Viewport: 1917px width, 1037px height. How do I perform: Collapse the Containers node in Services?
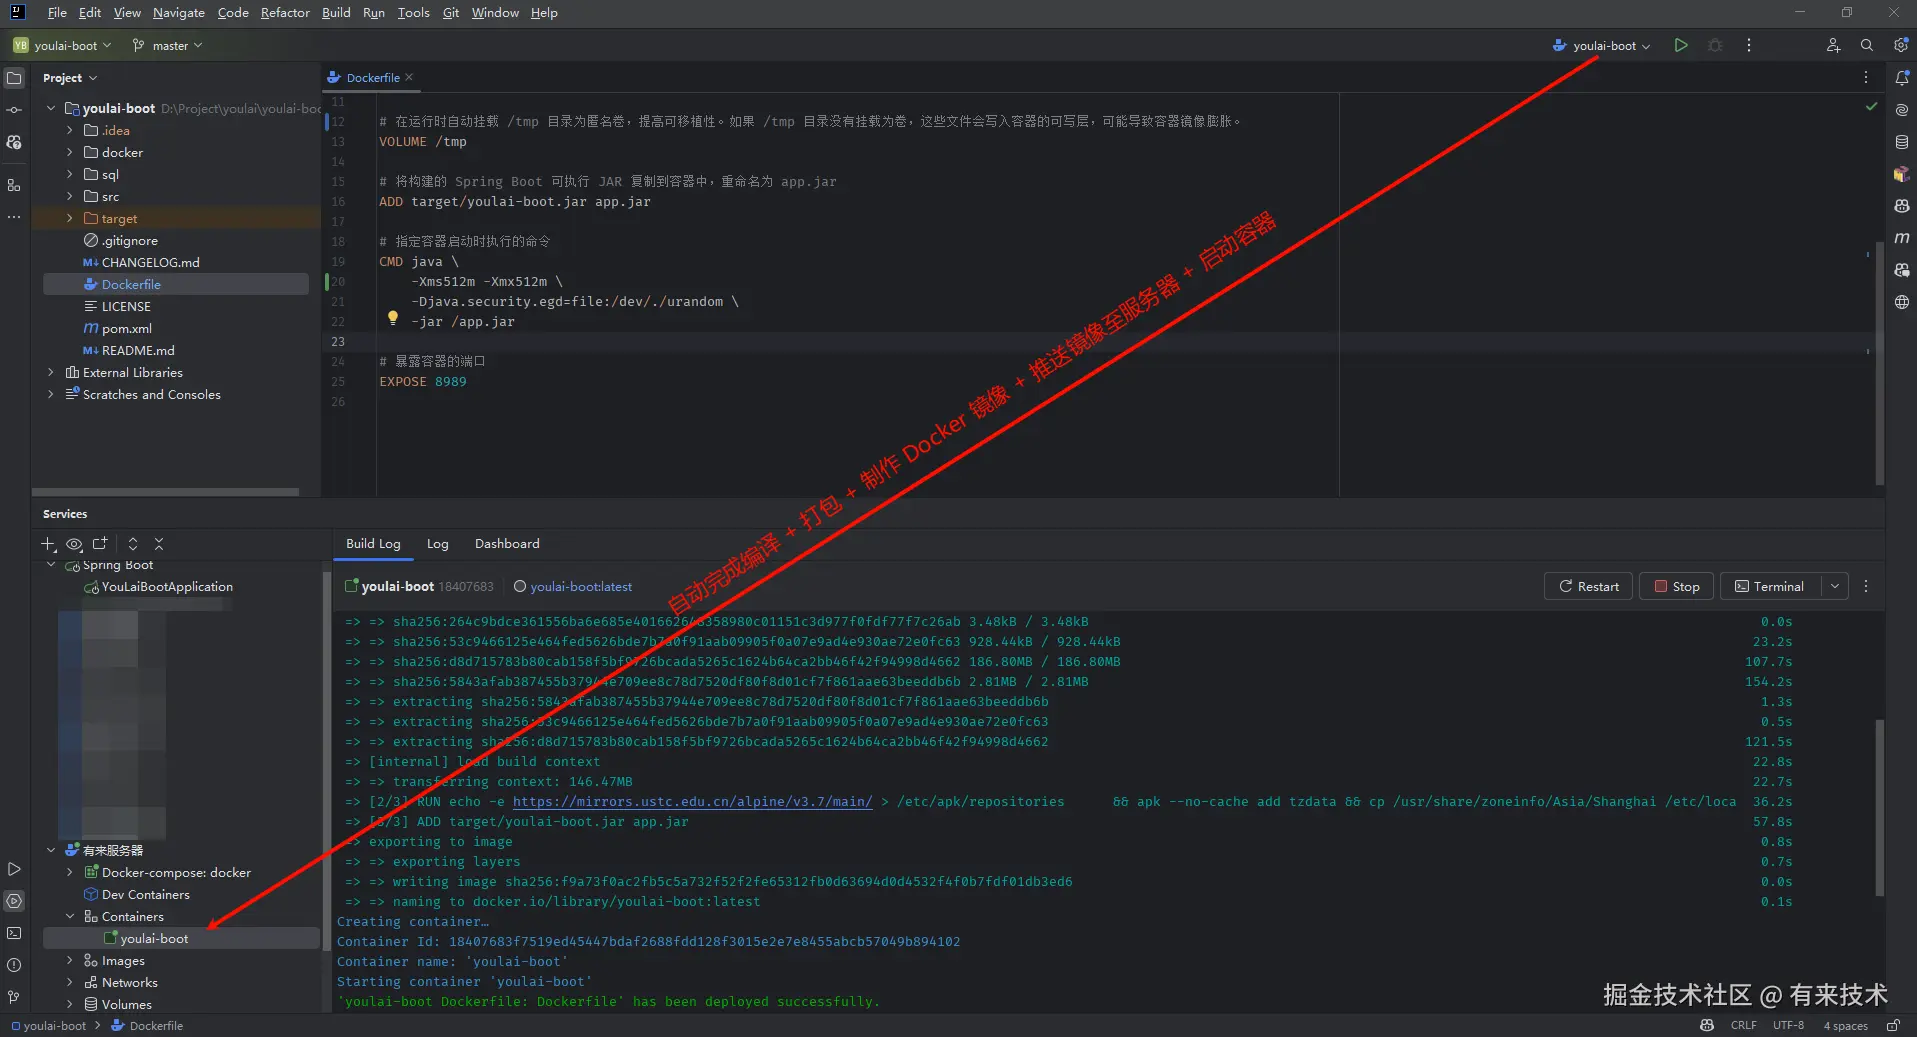coord(69,916)
